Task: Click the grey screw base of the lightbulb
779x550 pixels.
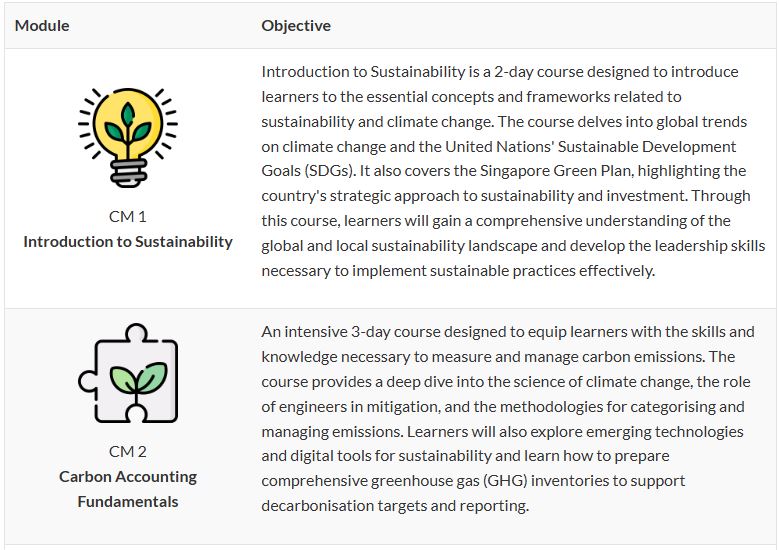Action: click(x=128, y=173)
